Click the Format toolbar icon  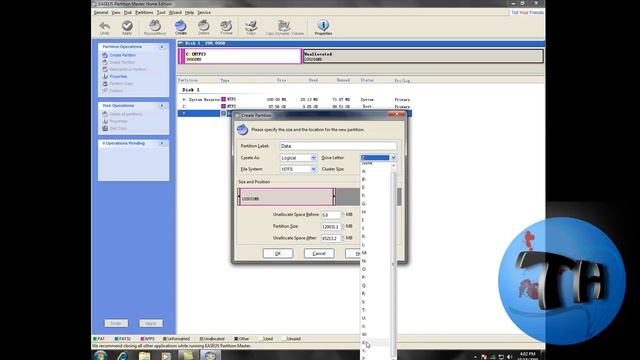point(226,26)
